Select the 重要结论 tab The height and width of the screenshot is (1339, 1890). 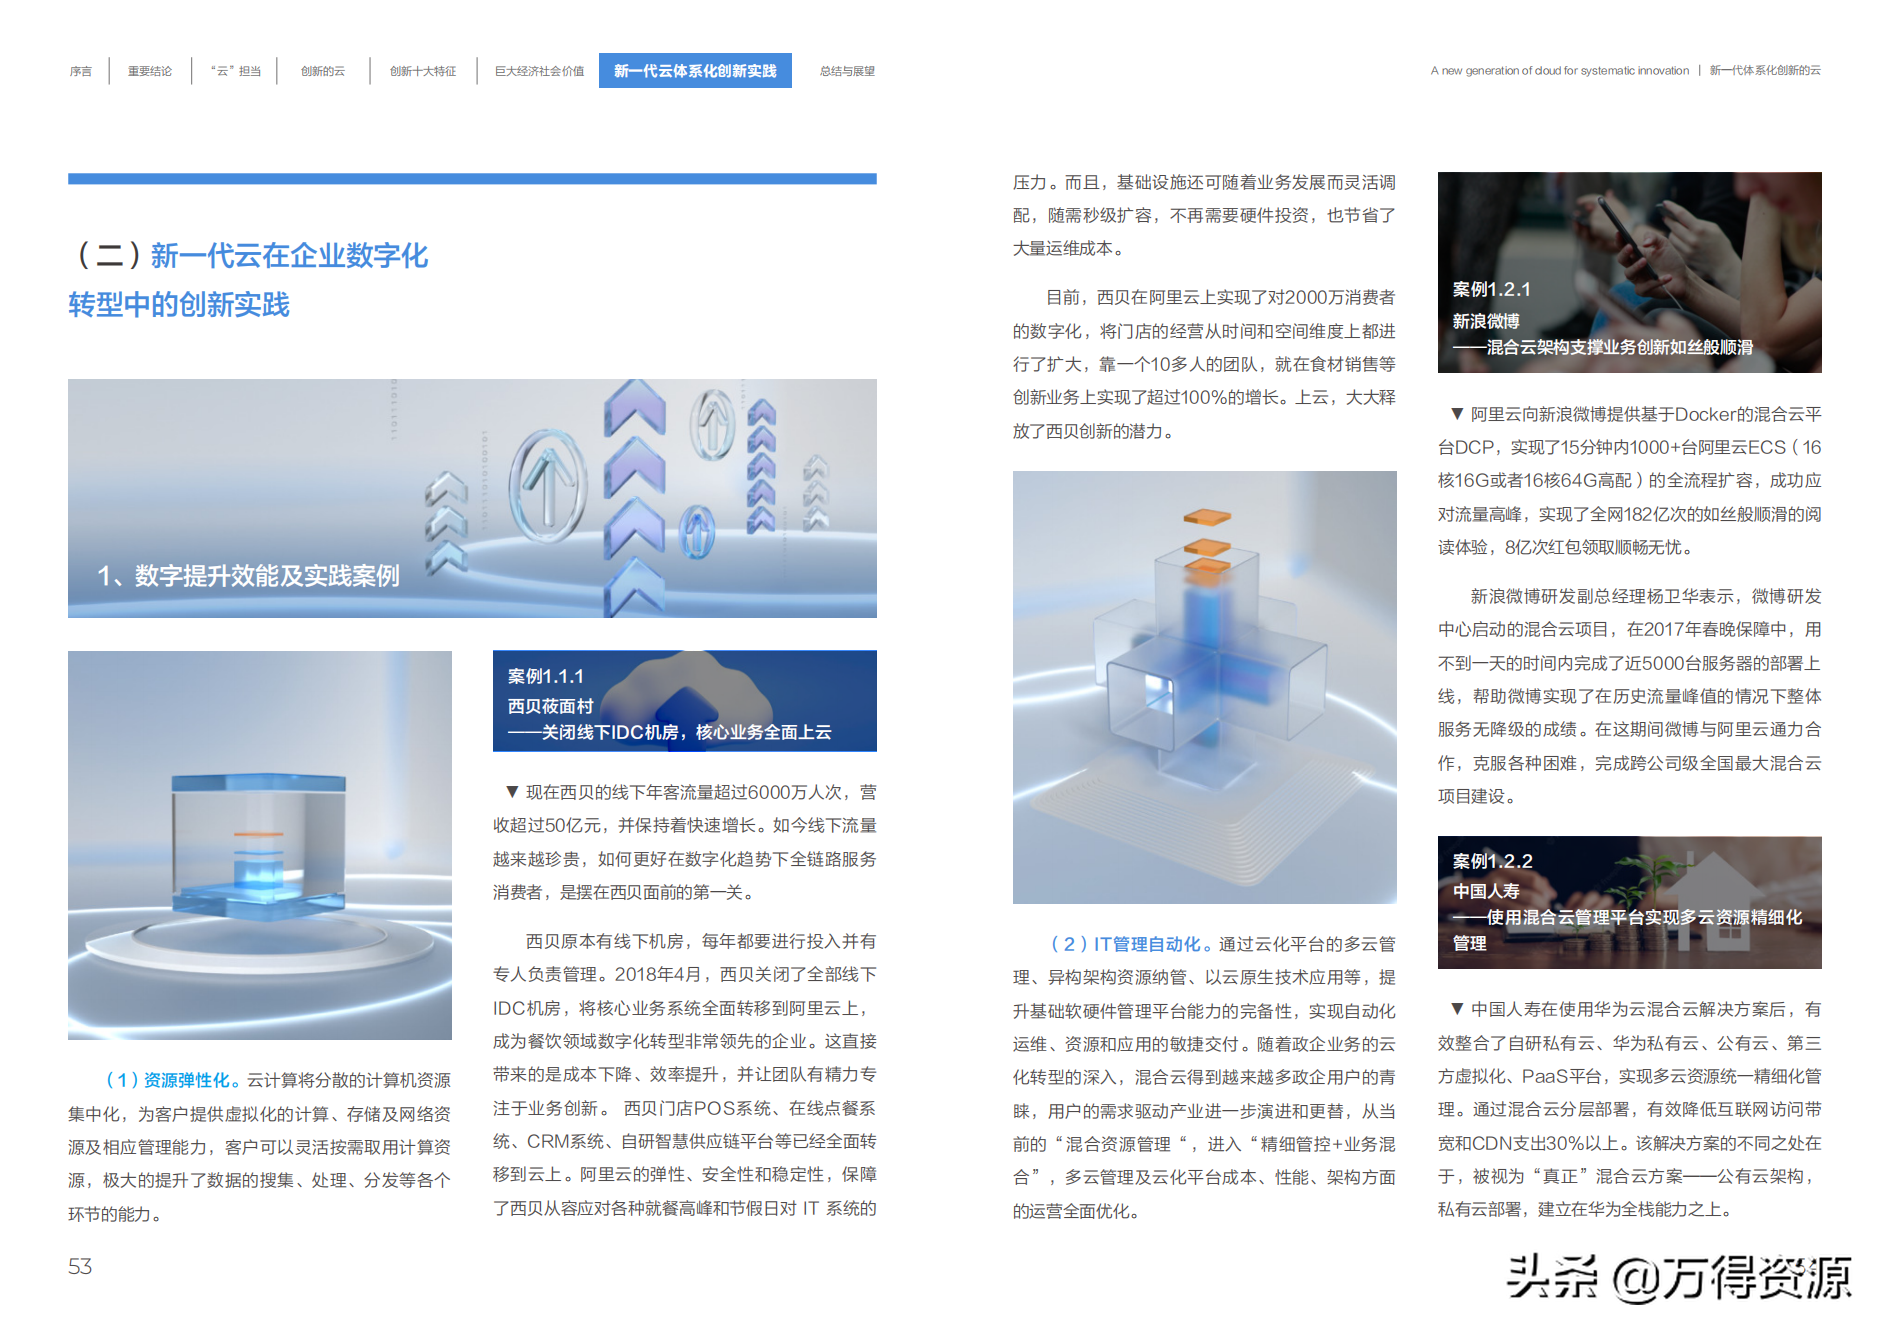click(150, 71)
